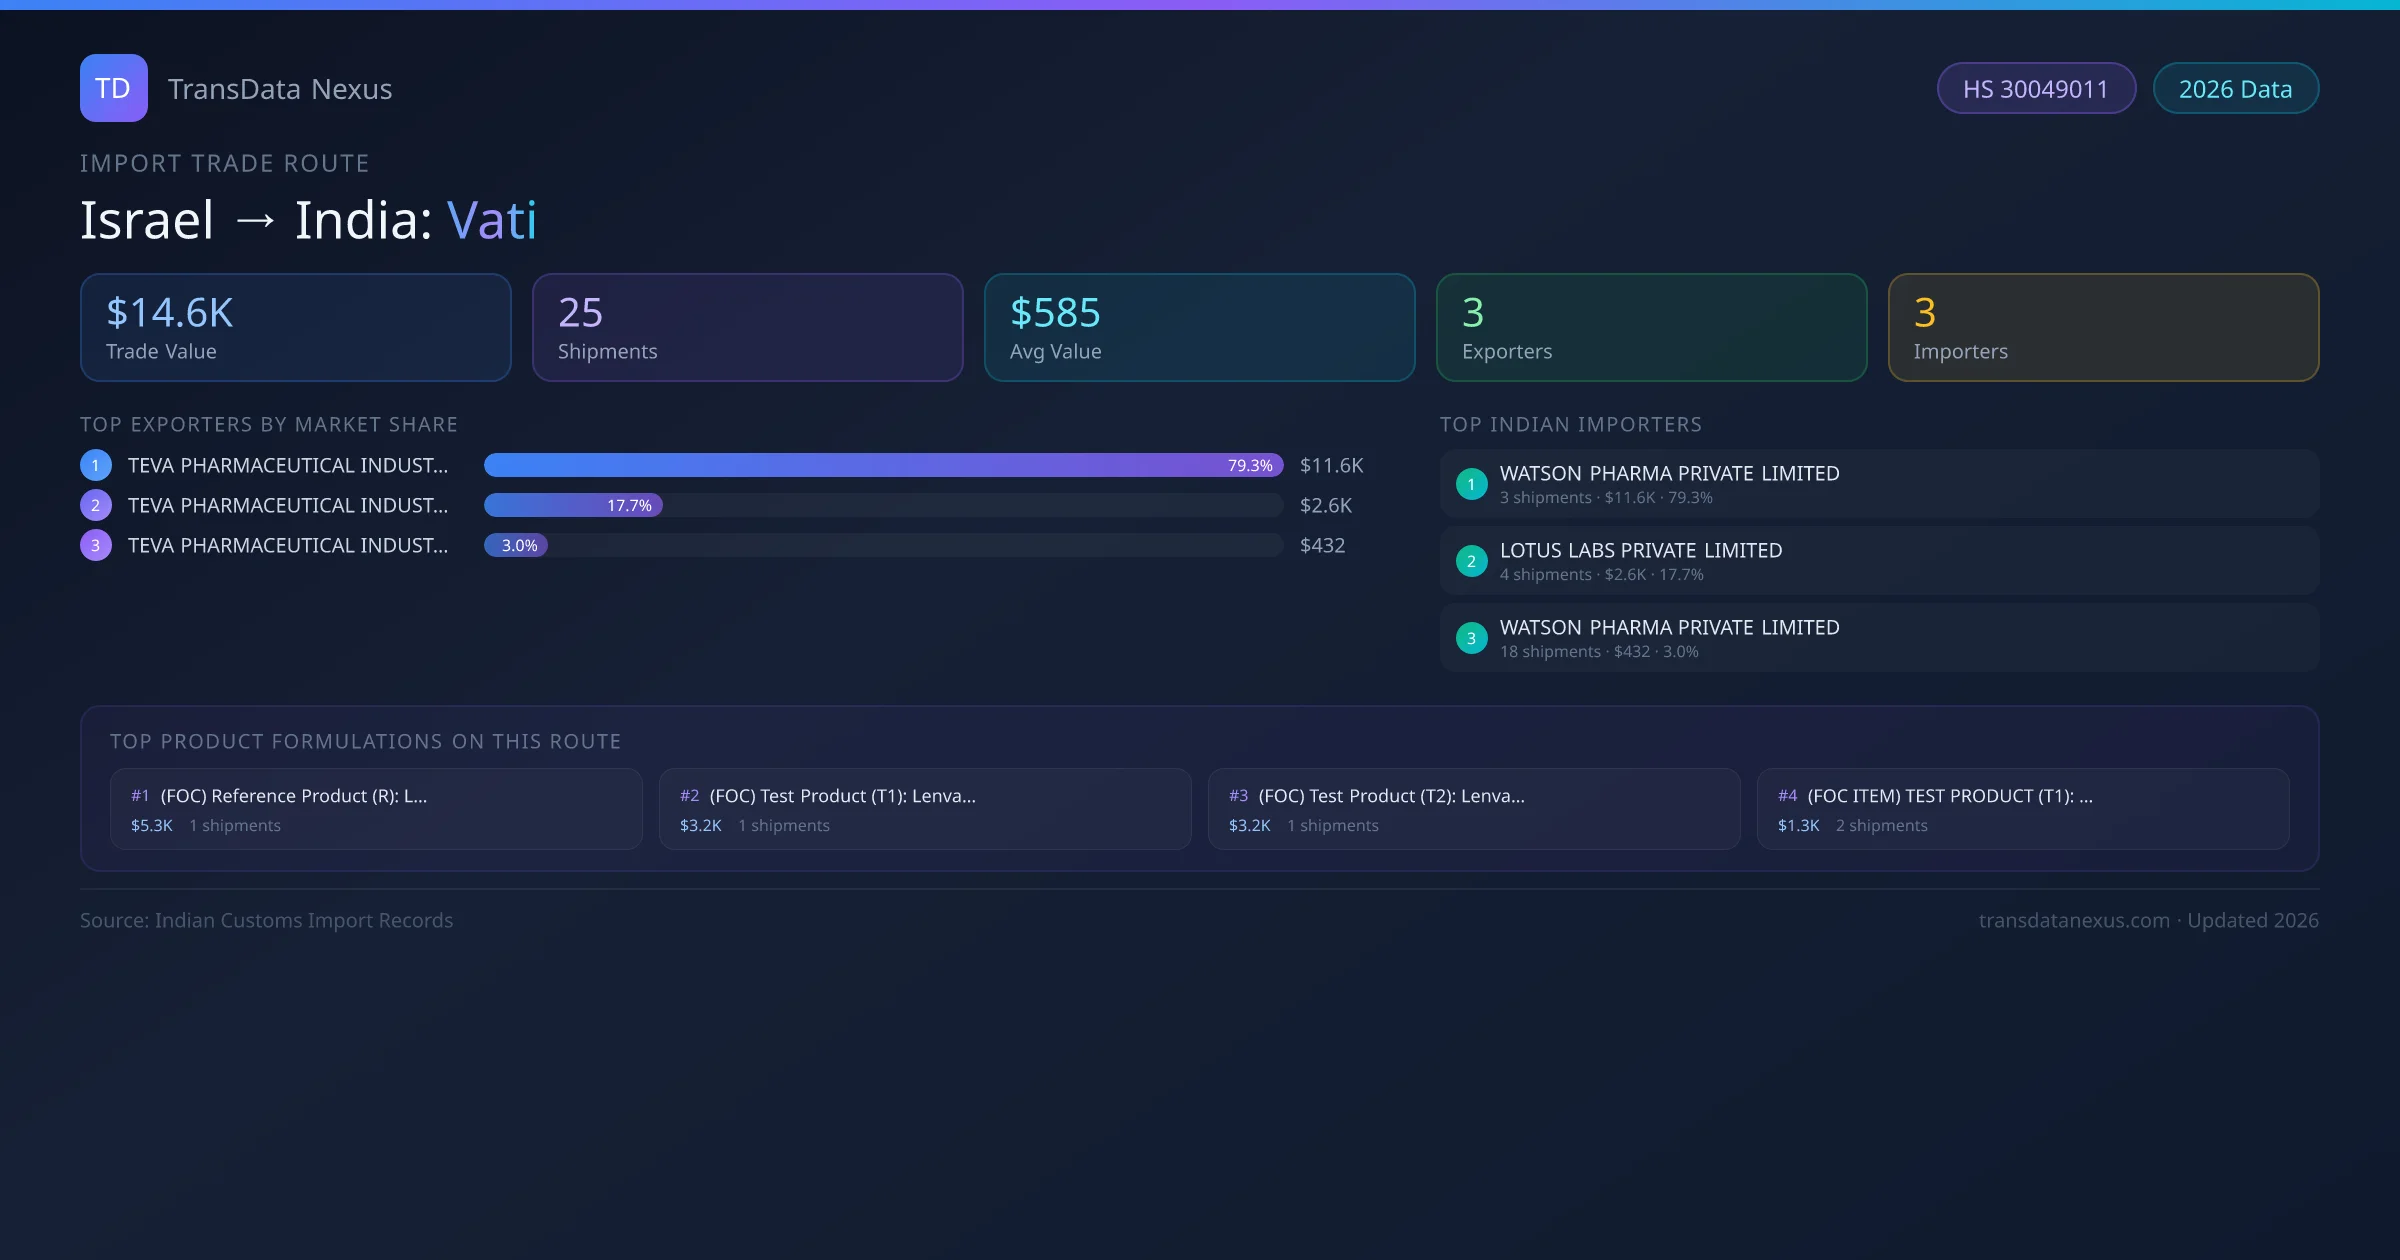Screen dimensions: 2400x1260
Task: Click the 79.3% market share bar
Action: click(883, 465)
